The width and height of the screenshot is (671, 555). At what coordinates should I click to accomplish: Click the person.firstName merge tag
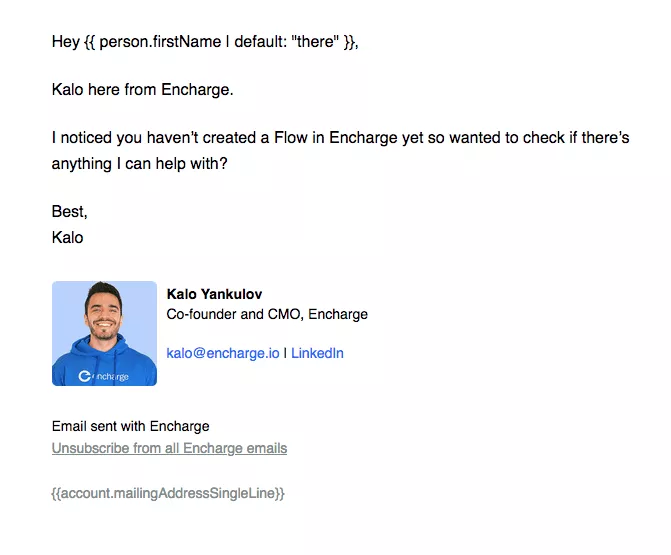(x=160, y=42)
